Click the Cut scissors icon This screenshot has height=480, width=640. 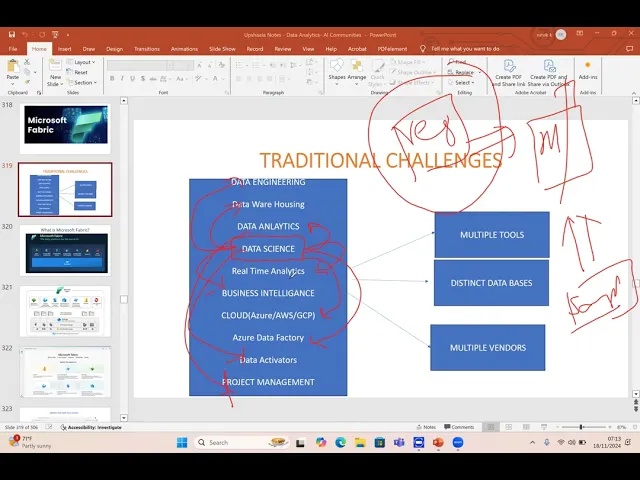(27, 62)
